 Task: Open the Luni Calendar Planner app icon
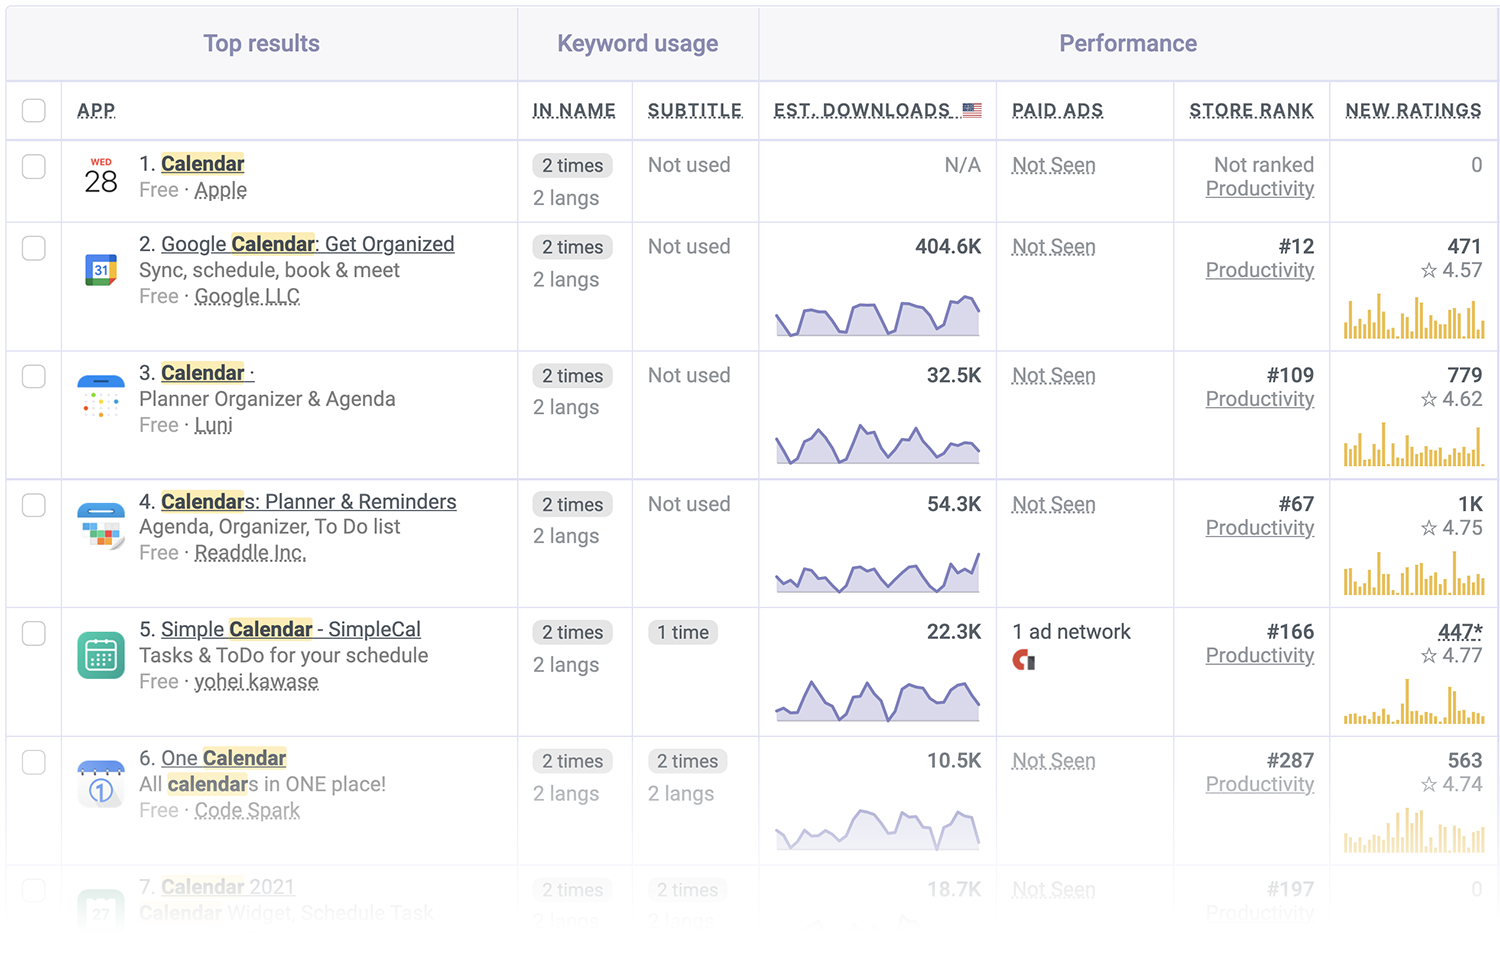pyautogui.click(x=101, y=398)
